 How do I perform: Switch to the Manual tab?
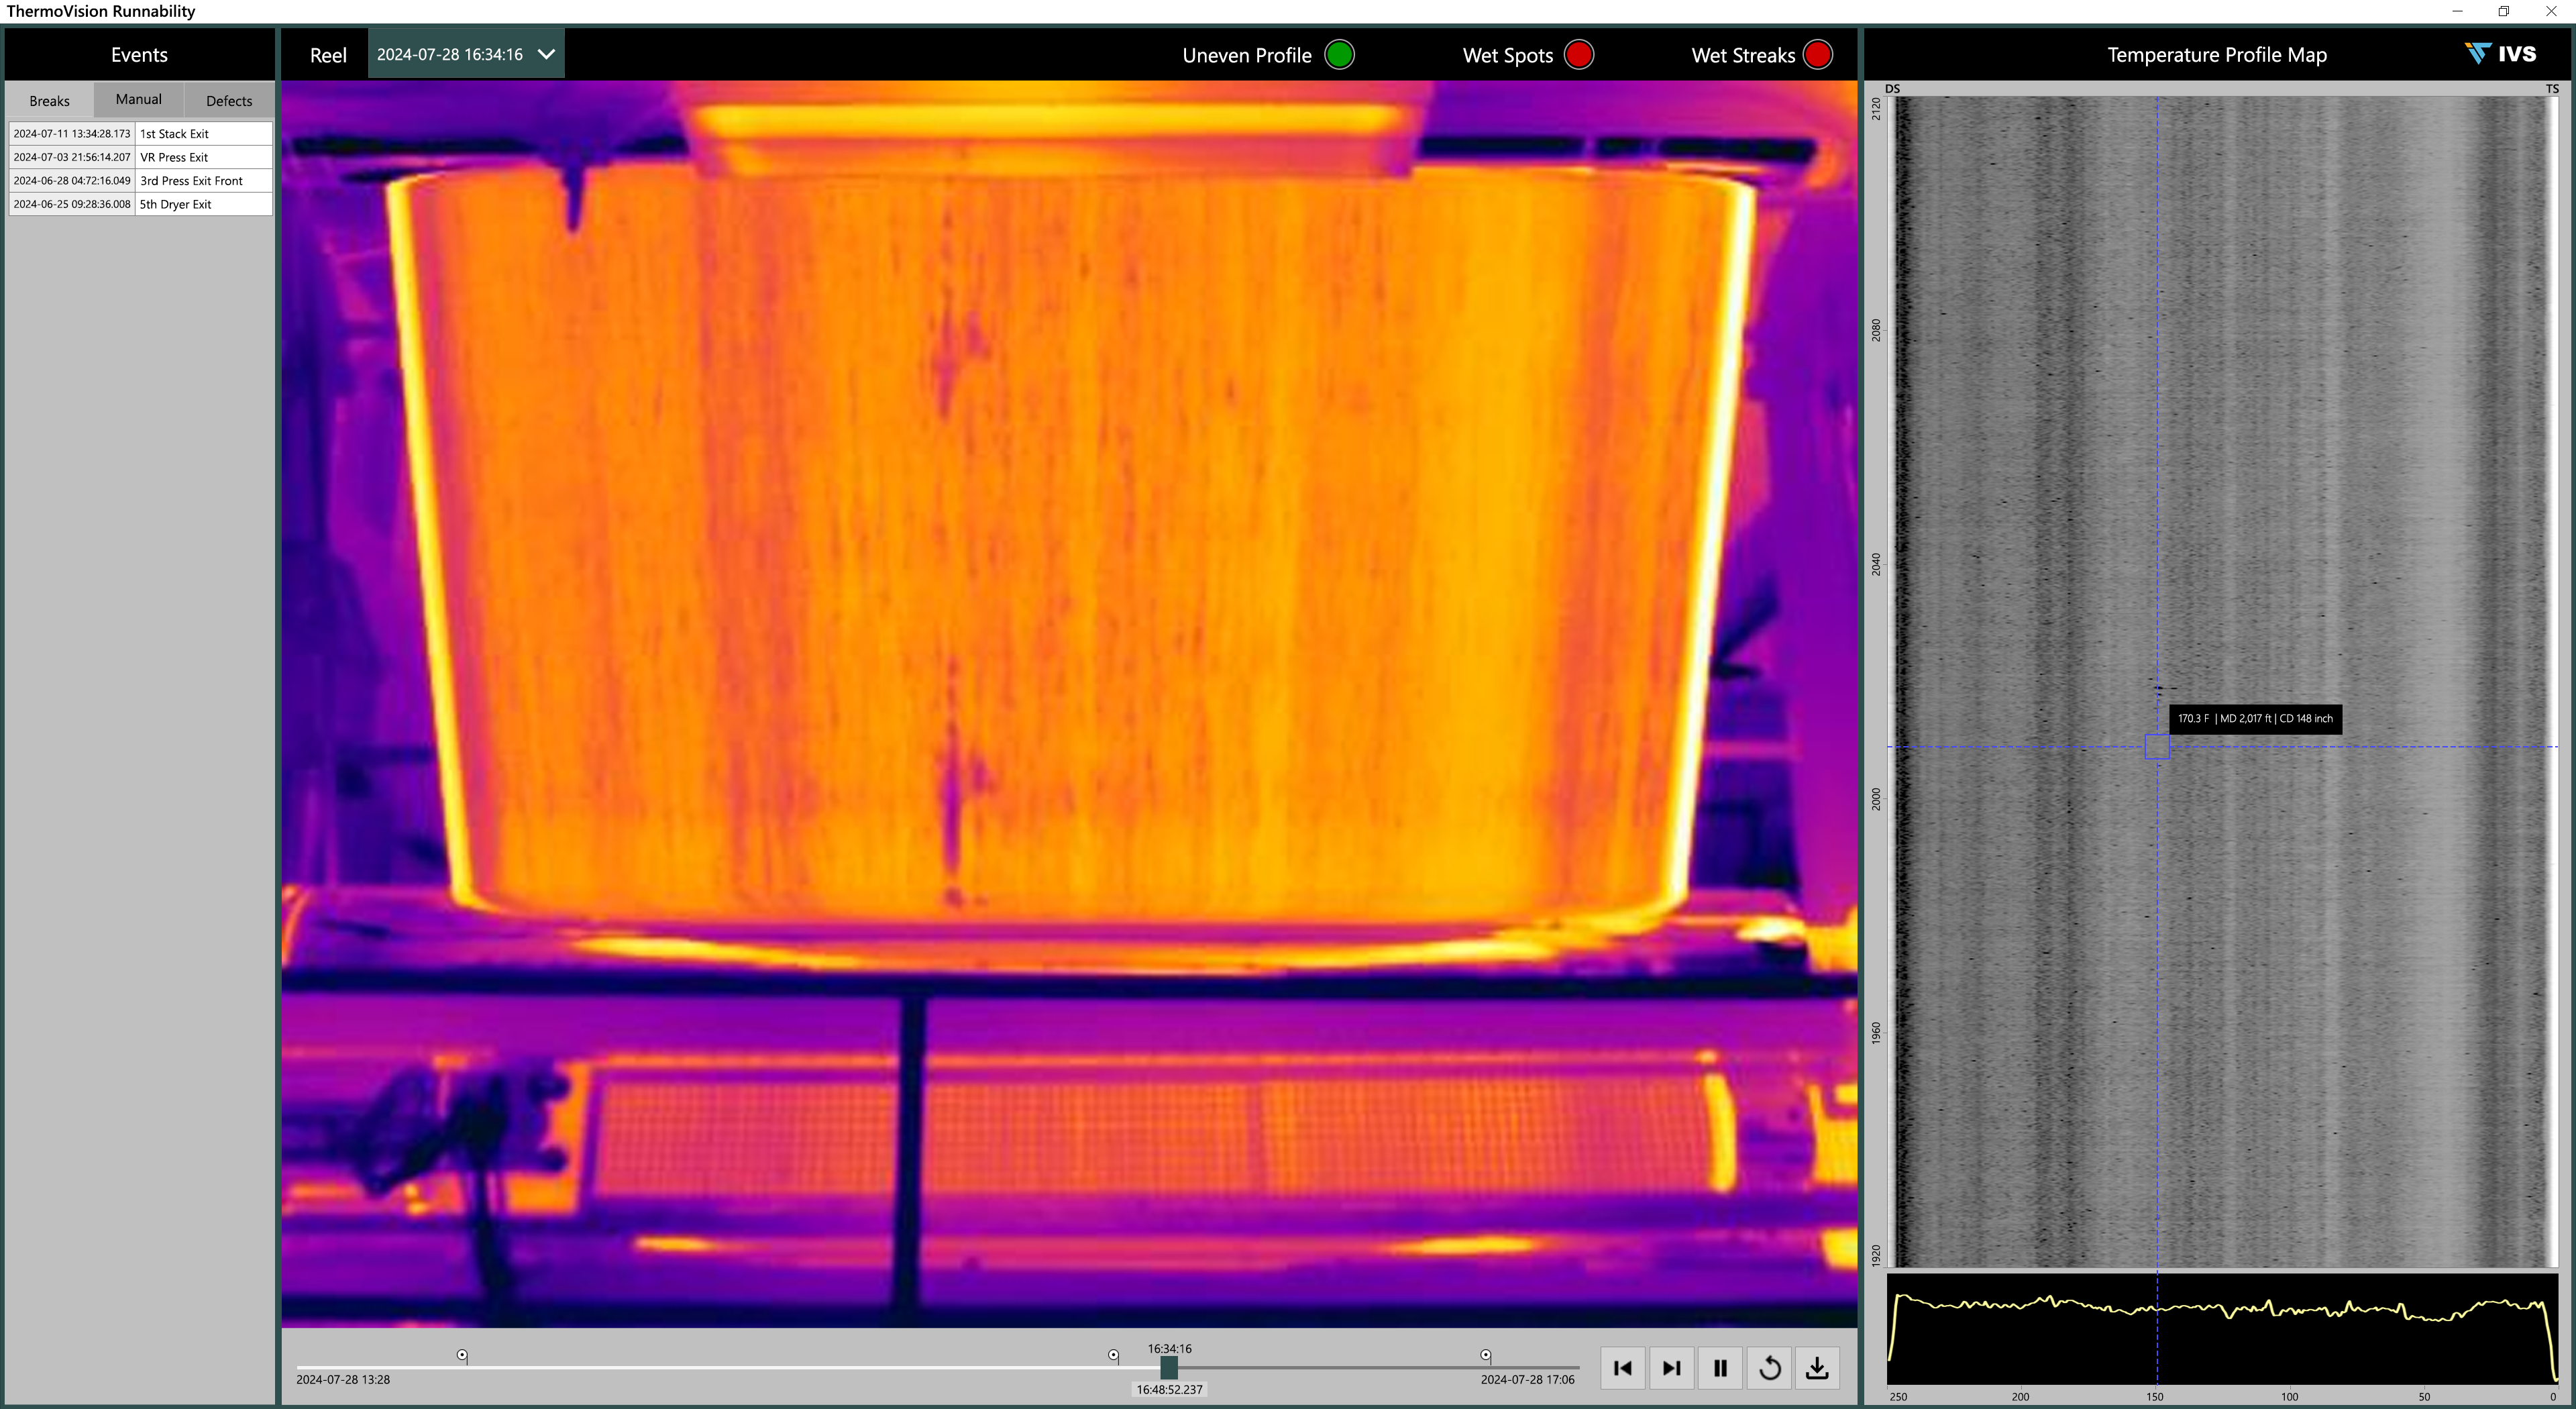point(139,99)
